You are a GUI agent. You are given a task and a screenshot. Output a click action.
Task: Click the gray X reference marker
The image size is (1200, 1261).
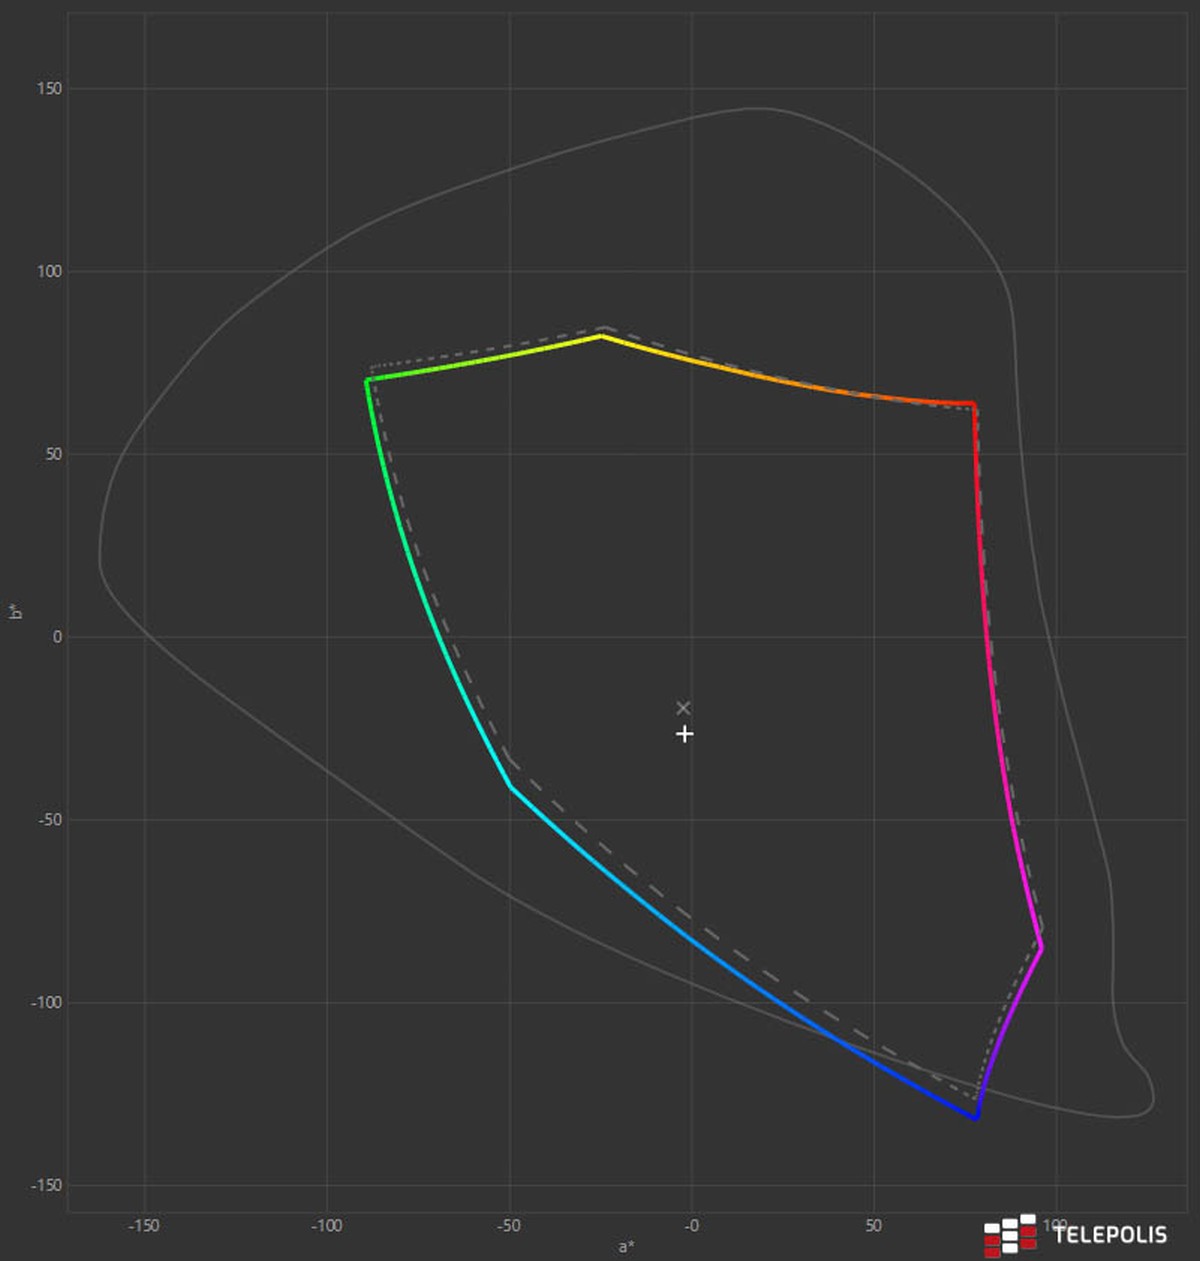683,708
